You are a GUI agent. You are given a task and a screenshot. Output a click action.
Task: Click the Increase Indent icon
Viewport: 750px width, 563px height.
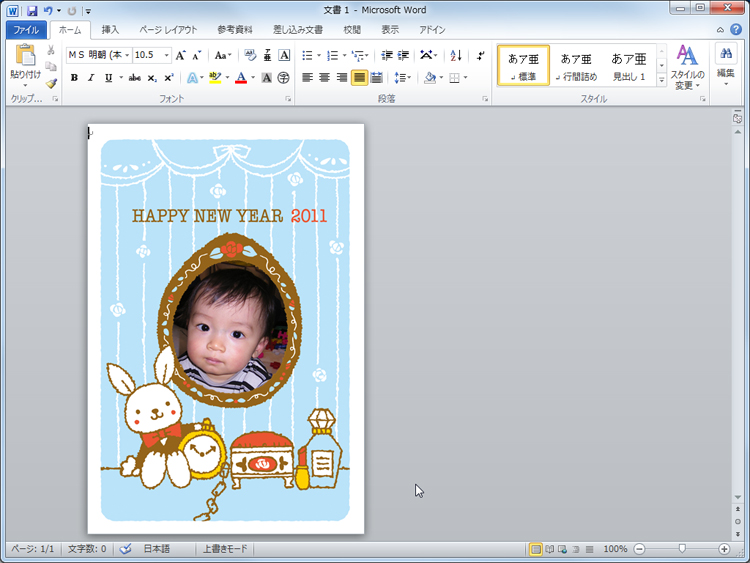pos(404,55)
